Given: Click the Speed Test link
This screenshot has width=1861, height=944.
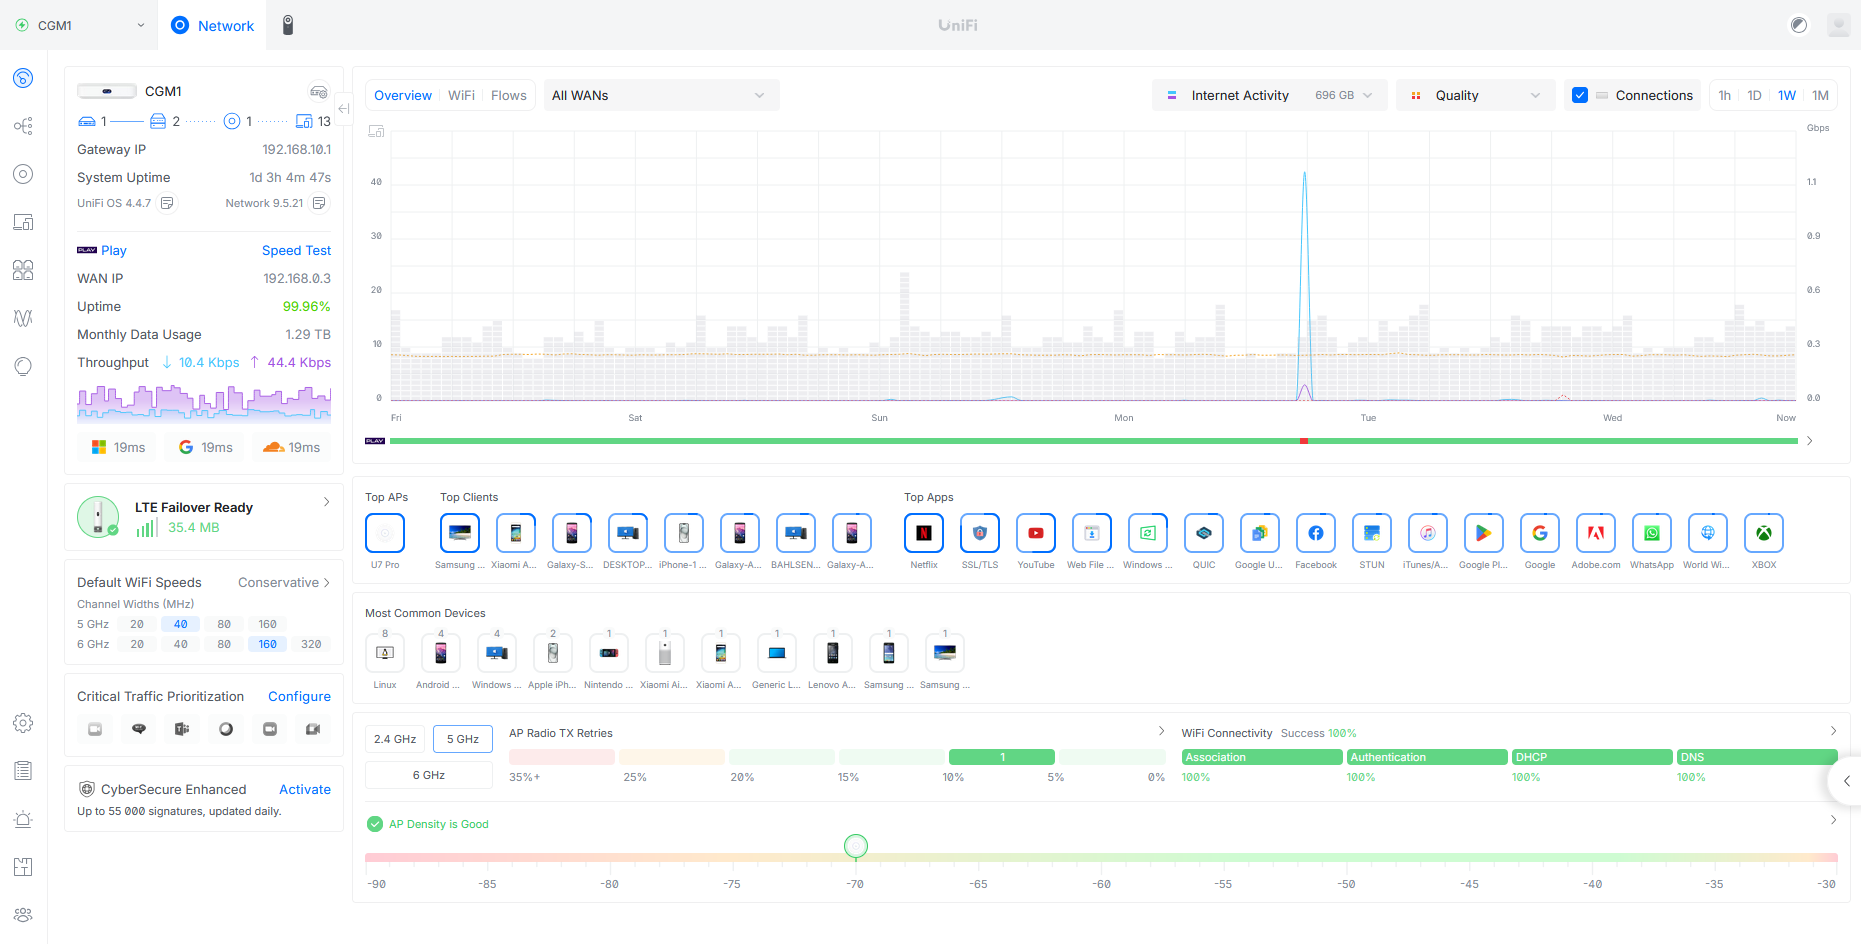Looking at the screenshot, I should point(296,250).
